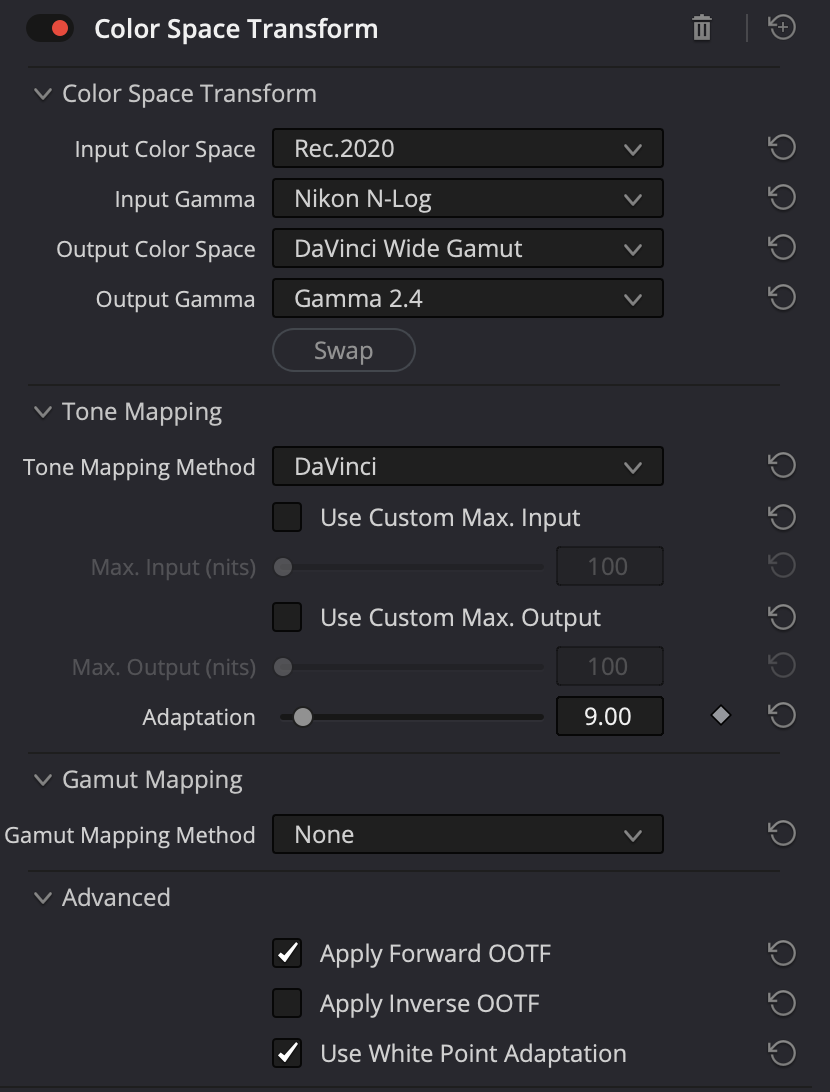Click the Adaptation value field 9.00
830x1092 pixels.
point(609,716)
